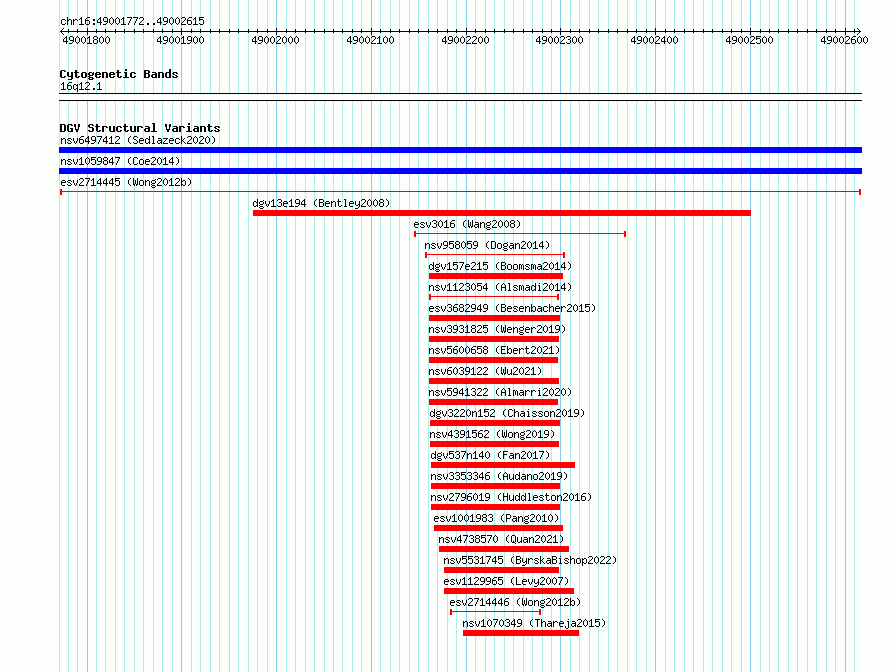890x672 pixels.
Task: Open nsv3353346 (Audano2019) label
Action: tap(499, 476)
